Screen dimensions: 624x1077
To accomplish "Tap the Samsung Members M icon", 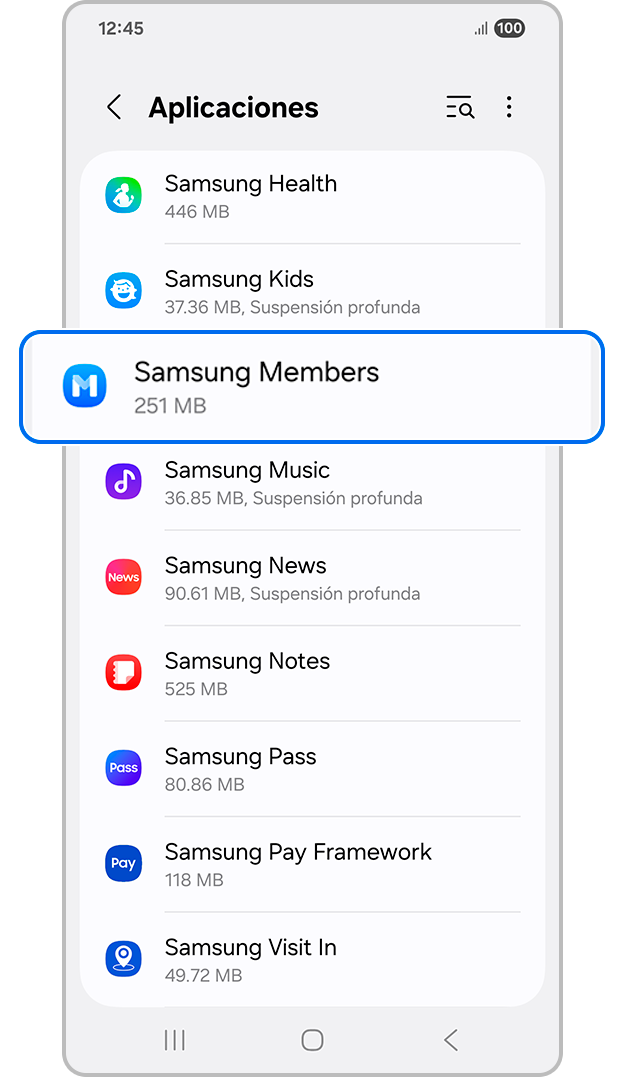I will pyautogui.click(x=85, y=386).
